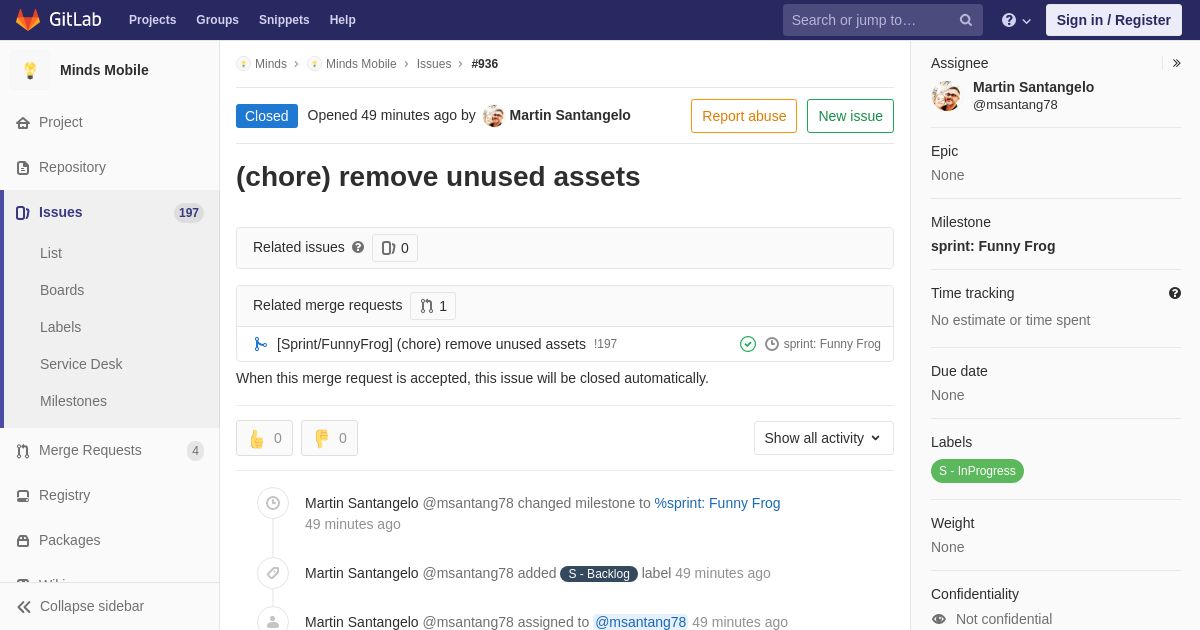Click the merge request pipeline passed status icon
Viewport: 1200px width, 630px height.
click(x=748, y=344)
